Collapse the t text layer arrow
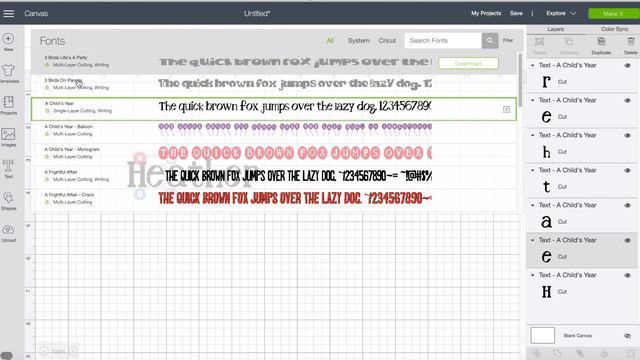The width and height of the screenshot is (640, 360). (533, 170)
